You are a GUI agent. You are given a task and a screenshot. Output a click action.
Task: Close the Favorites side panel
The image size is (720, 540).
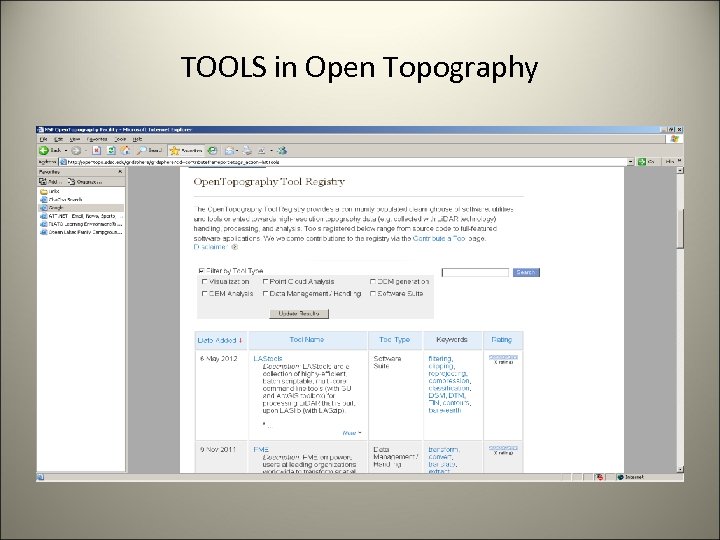(x=120, y=172)
